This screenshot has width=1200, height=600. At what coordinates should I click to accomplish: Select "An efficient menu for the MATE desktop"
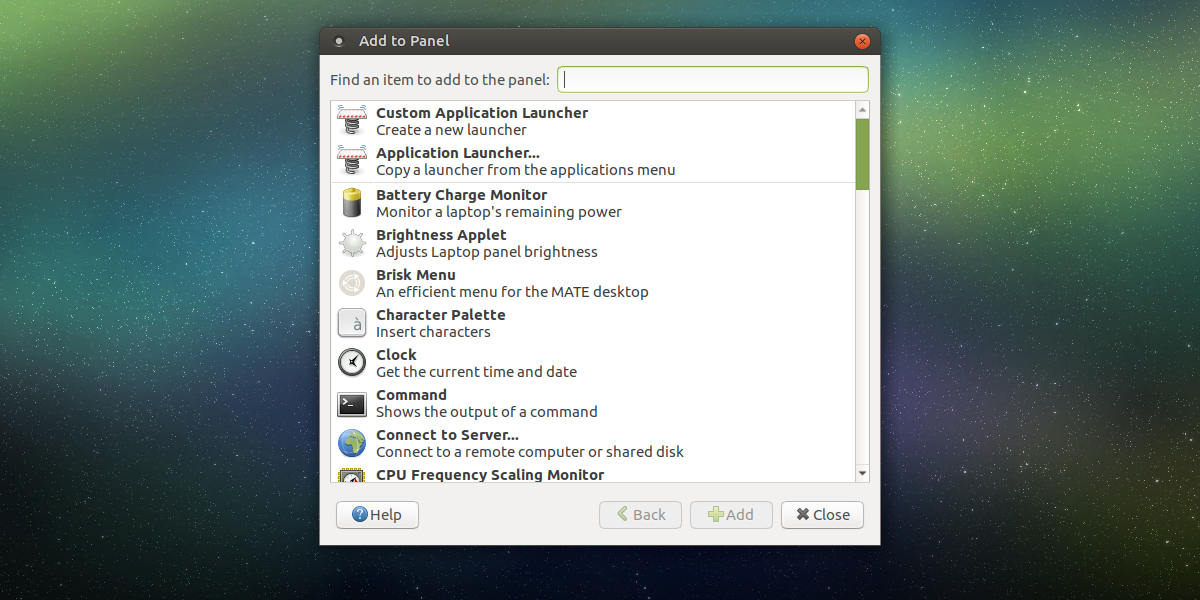coord(512,292)
